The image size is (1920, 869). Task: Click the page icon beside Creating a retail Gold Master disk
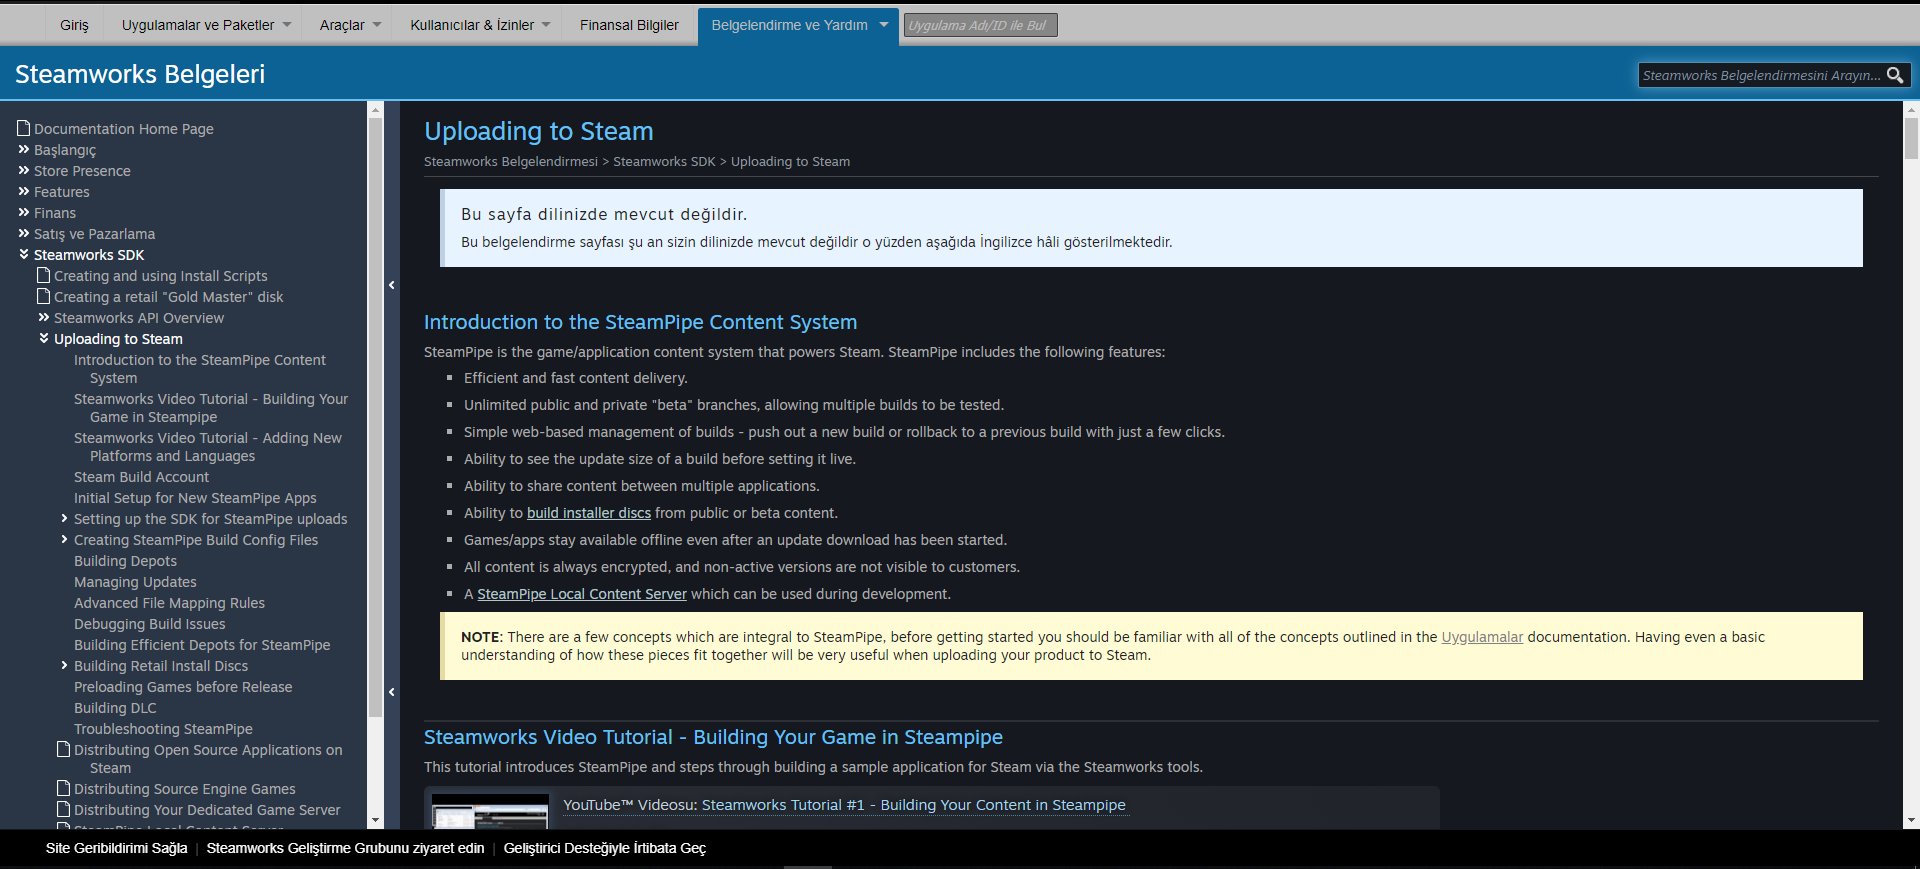44,296
